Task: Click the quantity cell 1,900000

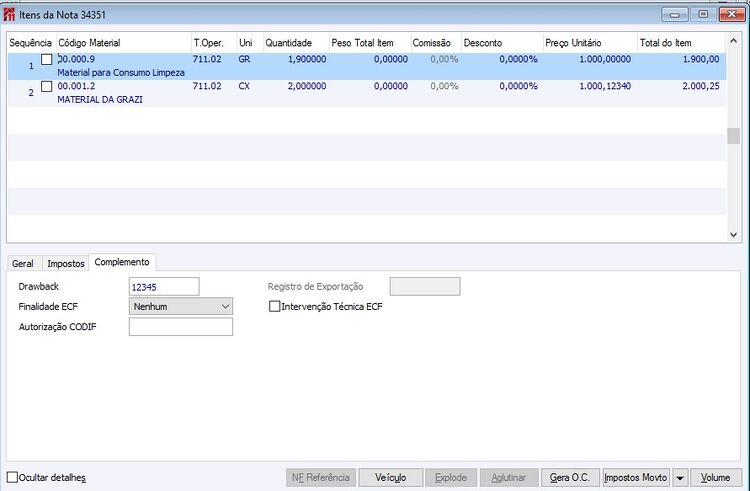Action: (307, 59)
